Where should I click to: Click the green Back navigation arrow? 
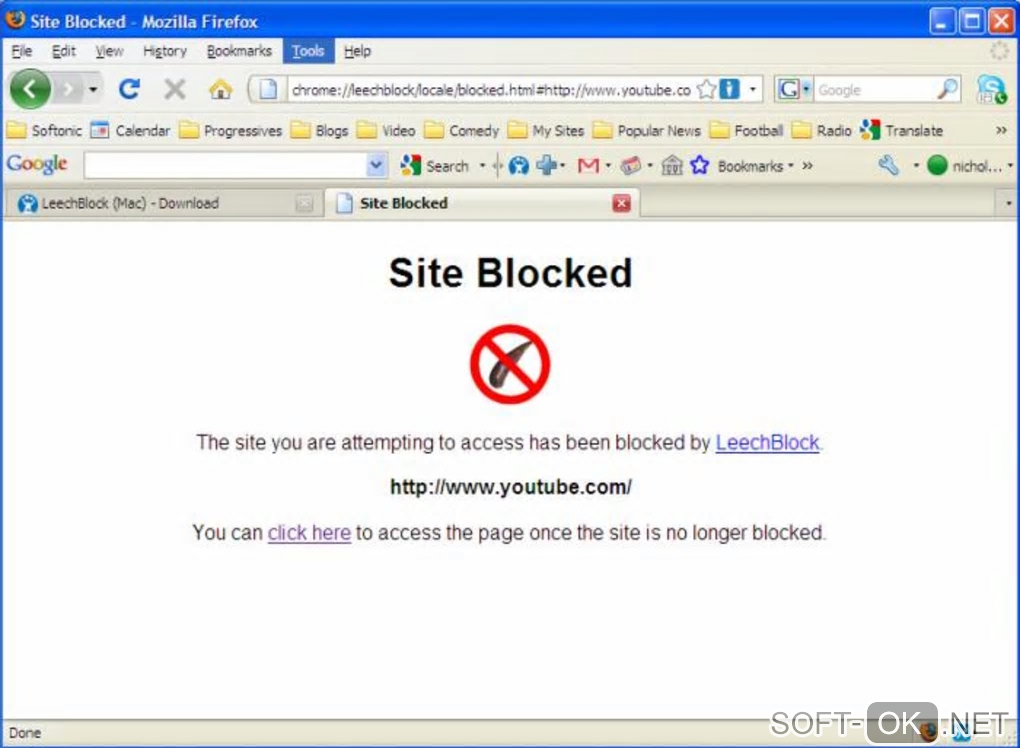click(x=30, y=88)
